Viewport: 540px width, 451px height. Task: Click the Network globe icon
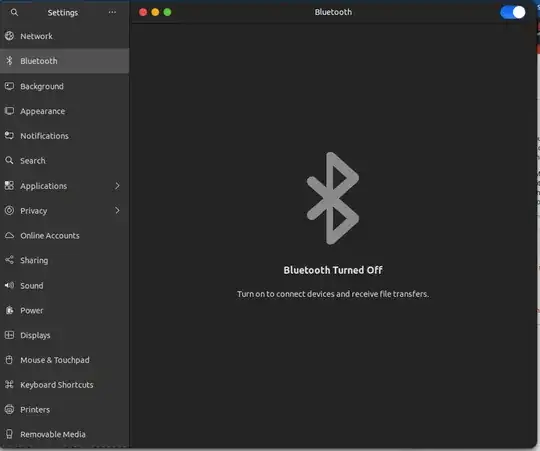click(10, 36)
